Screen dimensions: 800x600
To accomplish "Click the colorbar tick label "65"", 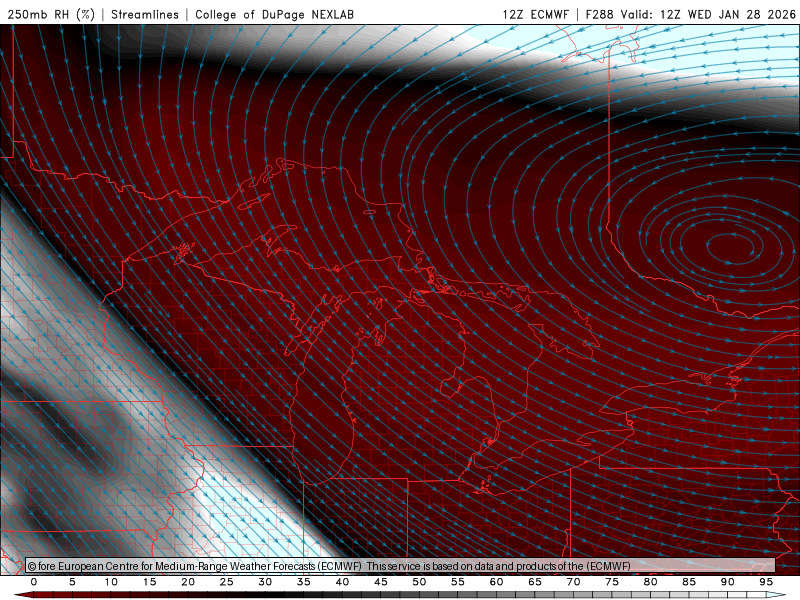I will [535, 582].
